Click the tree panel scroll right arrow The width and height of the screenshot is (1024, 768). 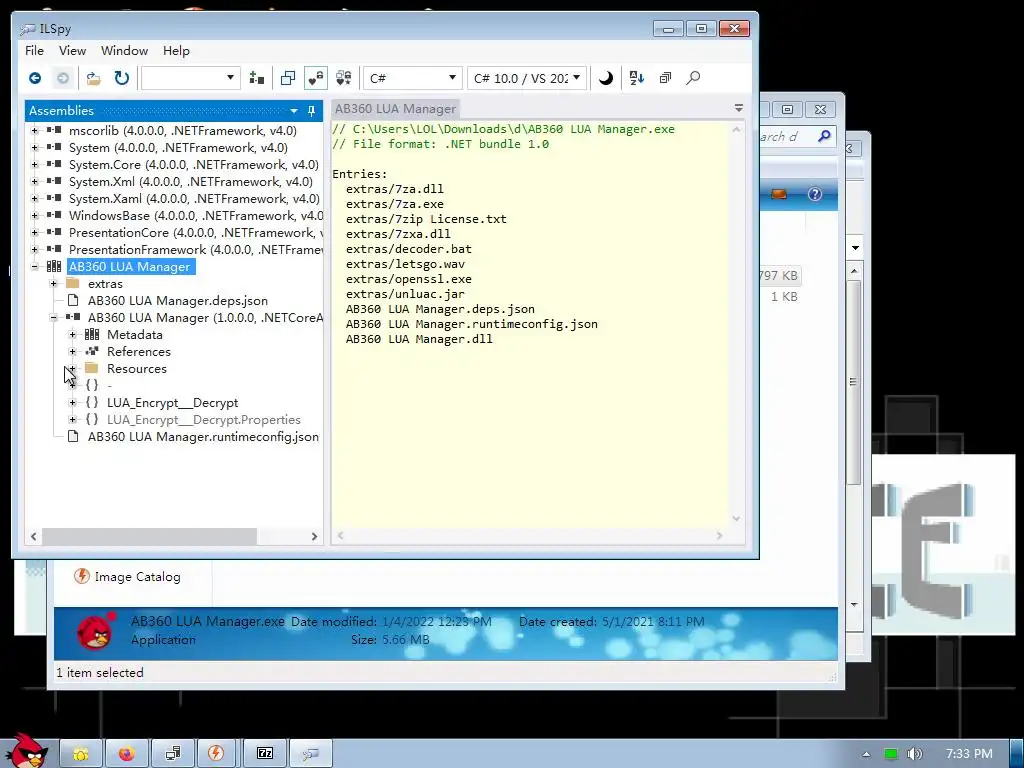point(314,536)
